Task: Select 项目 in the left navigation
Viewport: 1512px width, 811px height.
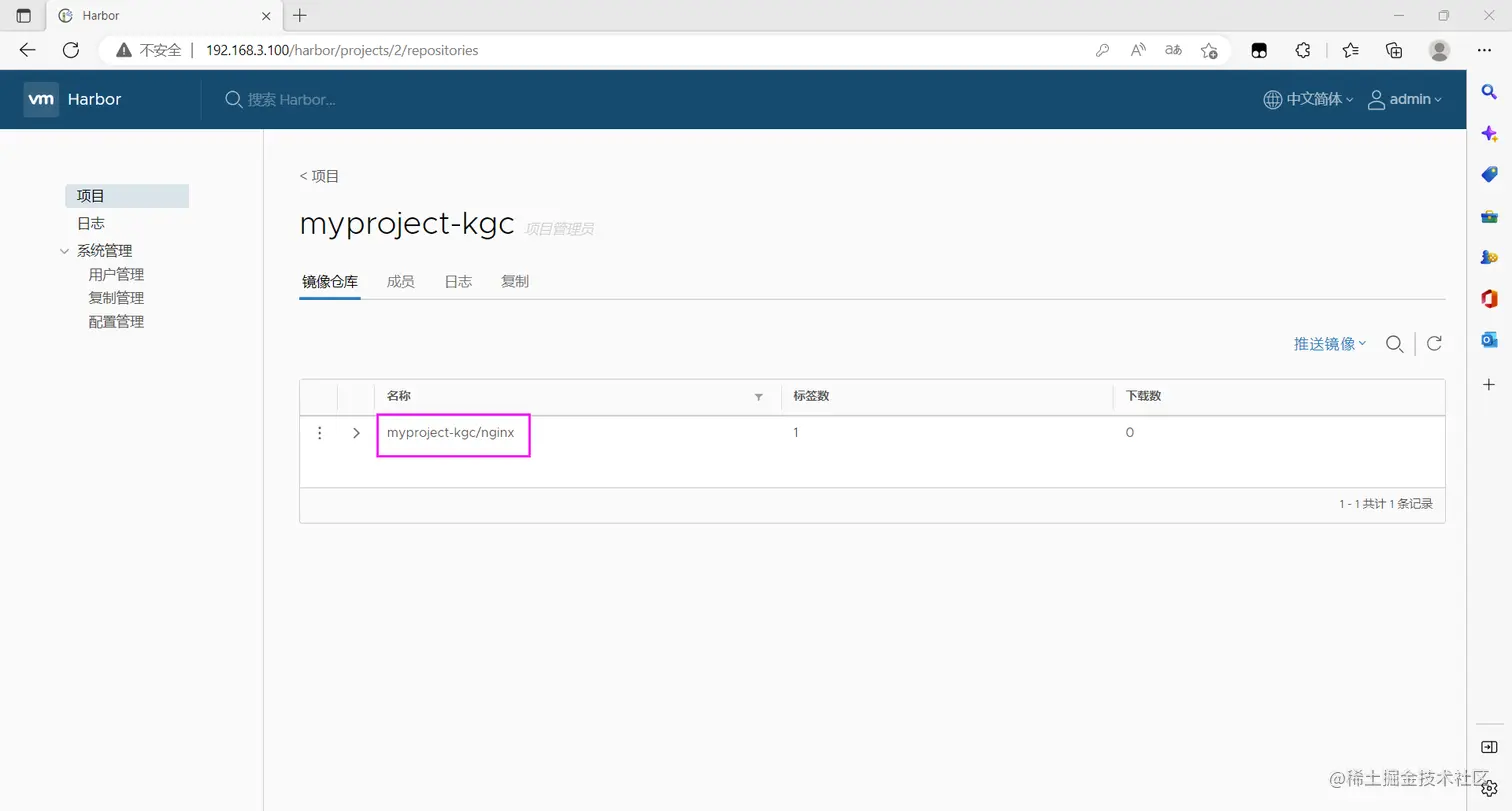Action: pyautogui.click(x=127, y=196)
